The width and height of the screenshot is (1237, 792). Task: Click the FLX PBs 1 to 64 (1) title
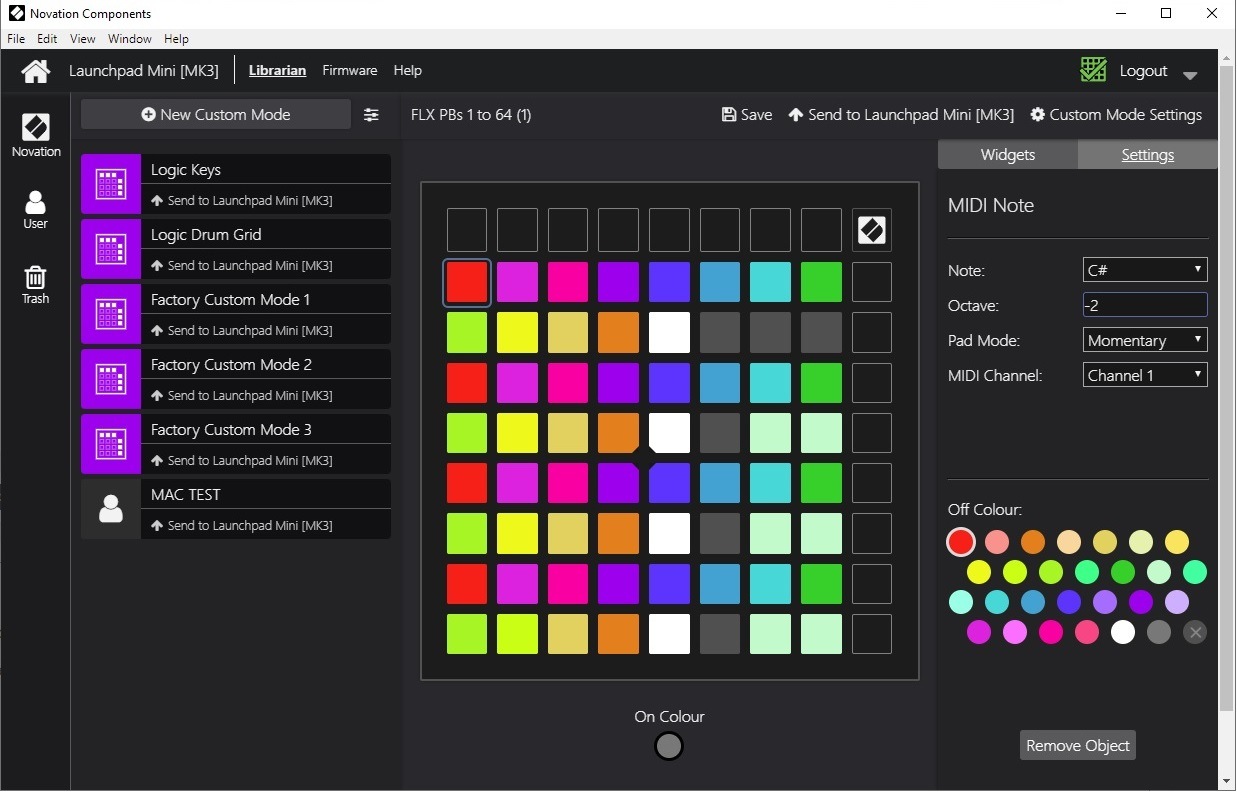click(471, 115)
